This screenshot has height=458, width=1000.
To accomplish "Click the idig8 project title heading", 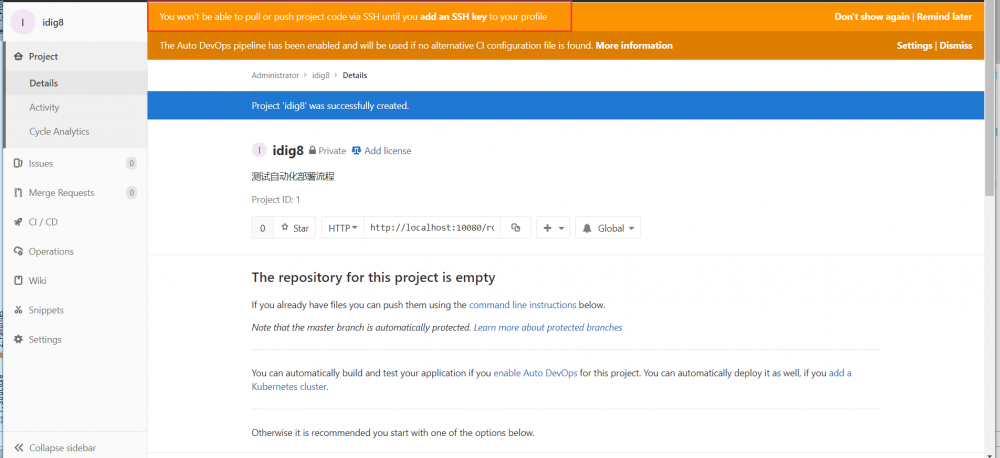I will click(x=288, y=151).
